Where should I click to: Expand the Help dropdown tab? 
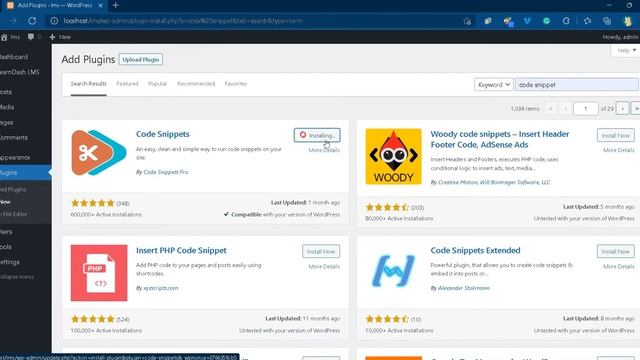pos(626,50)
